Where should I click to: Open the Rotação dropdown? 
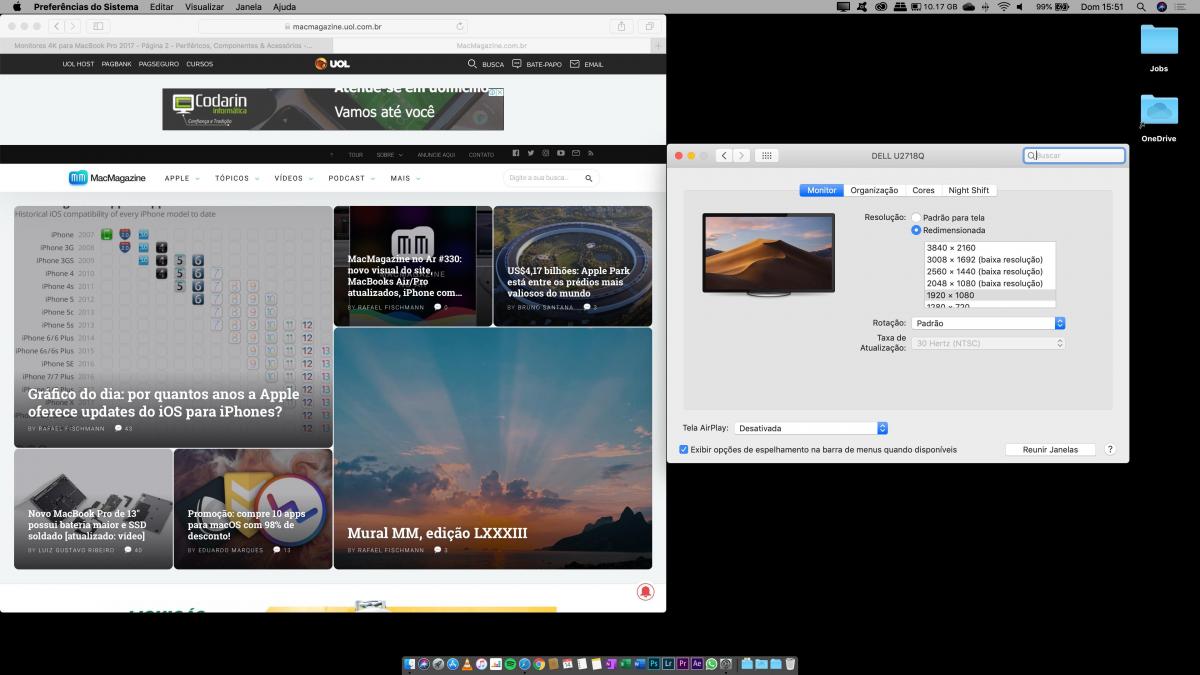pos(988,323)
